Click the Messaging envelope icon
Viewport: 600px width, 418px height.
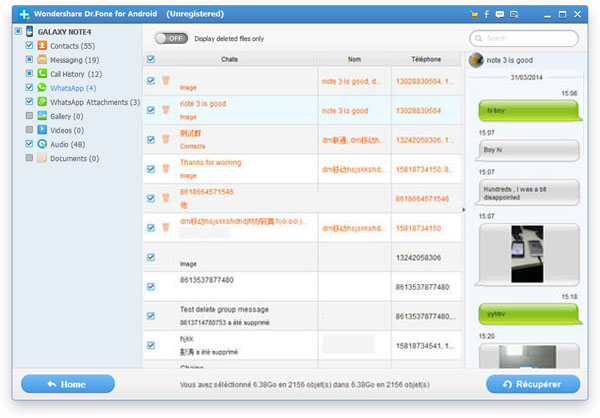pyautogui.click(x=42, y=60)
